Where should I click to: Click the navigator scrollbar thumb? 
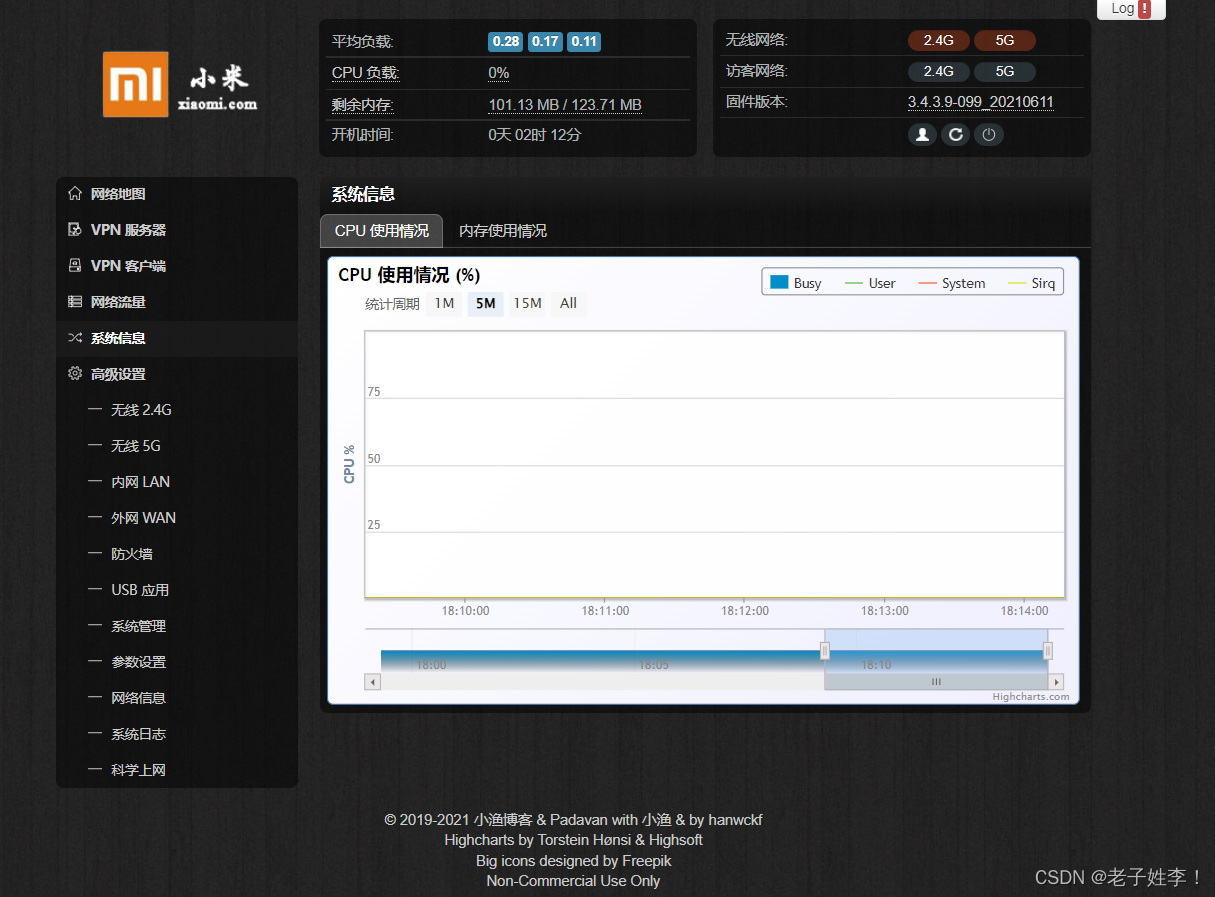[x=936, y=682]
